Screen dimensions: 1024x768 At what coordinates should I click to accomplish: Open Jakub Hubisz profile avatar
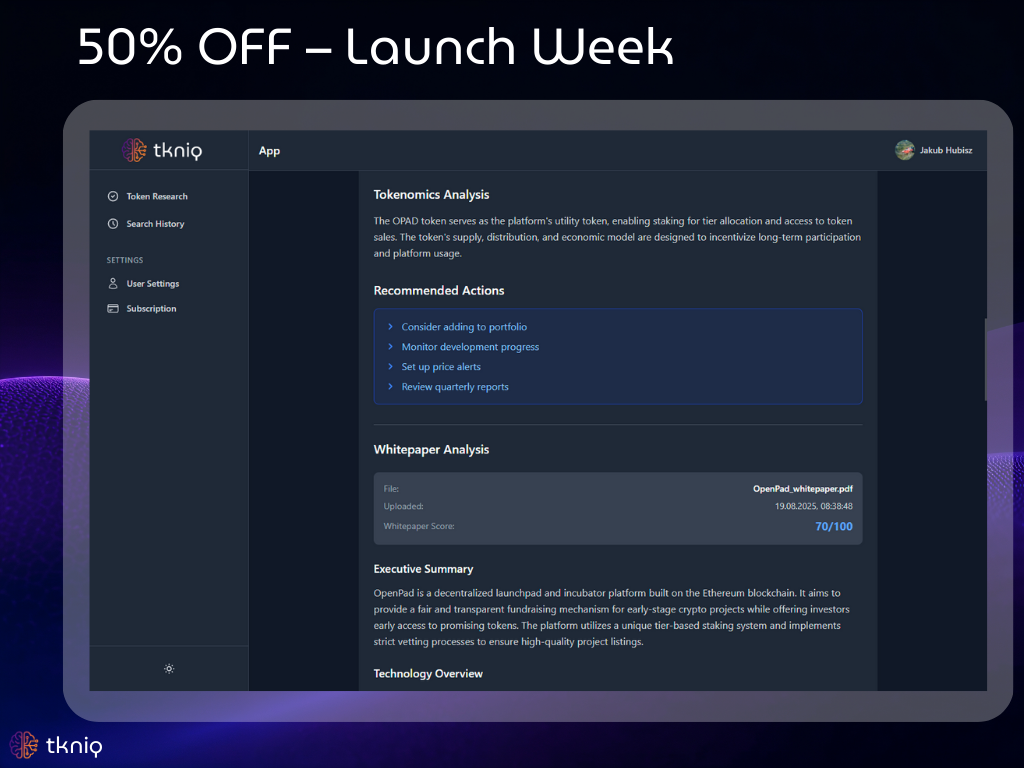tap(904, 150)
